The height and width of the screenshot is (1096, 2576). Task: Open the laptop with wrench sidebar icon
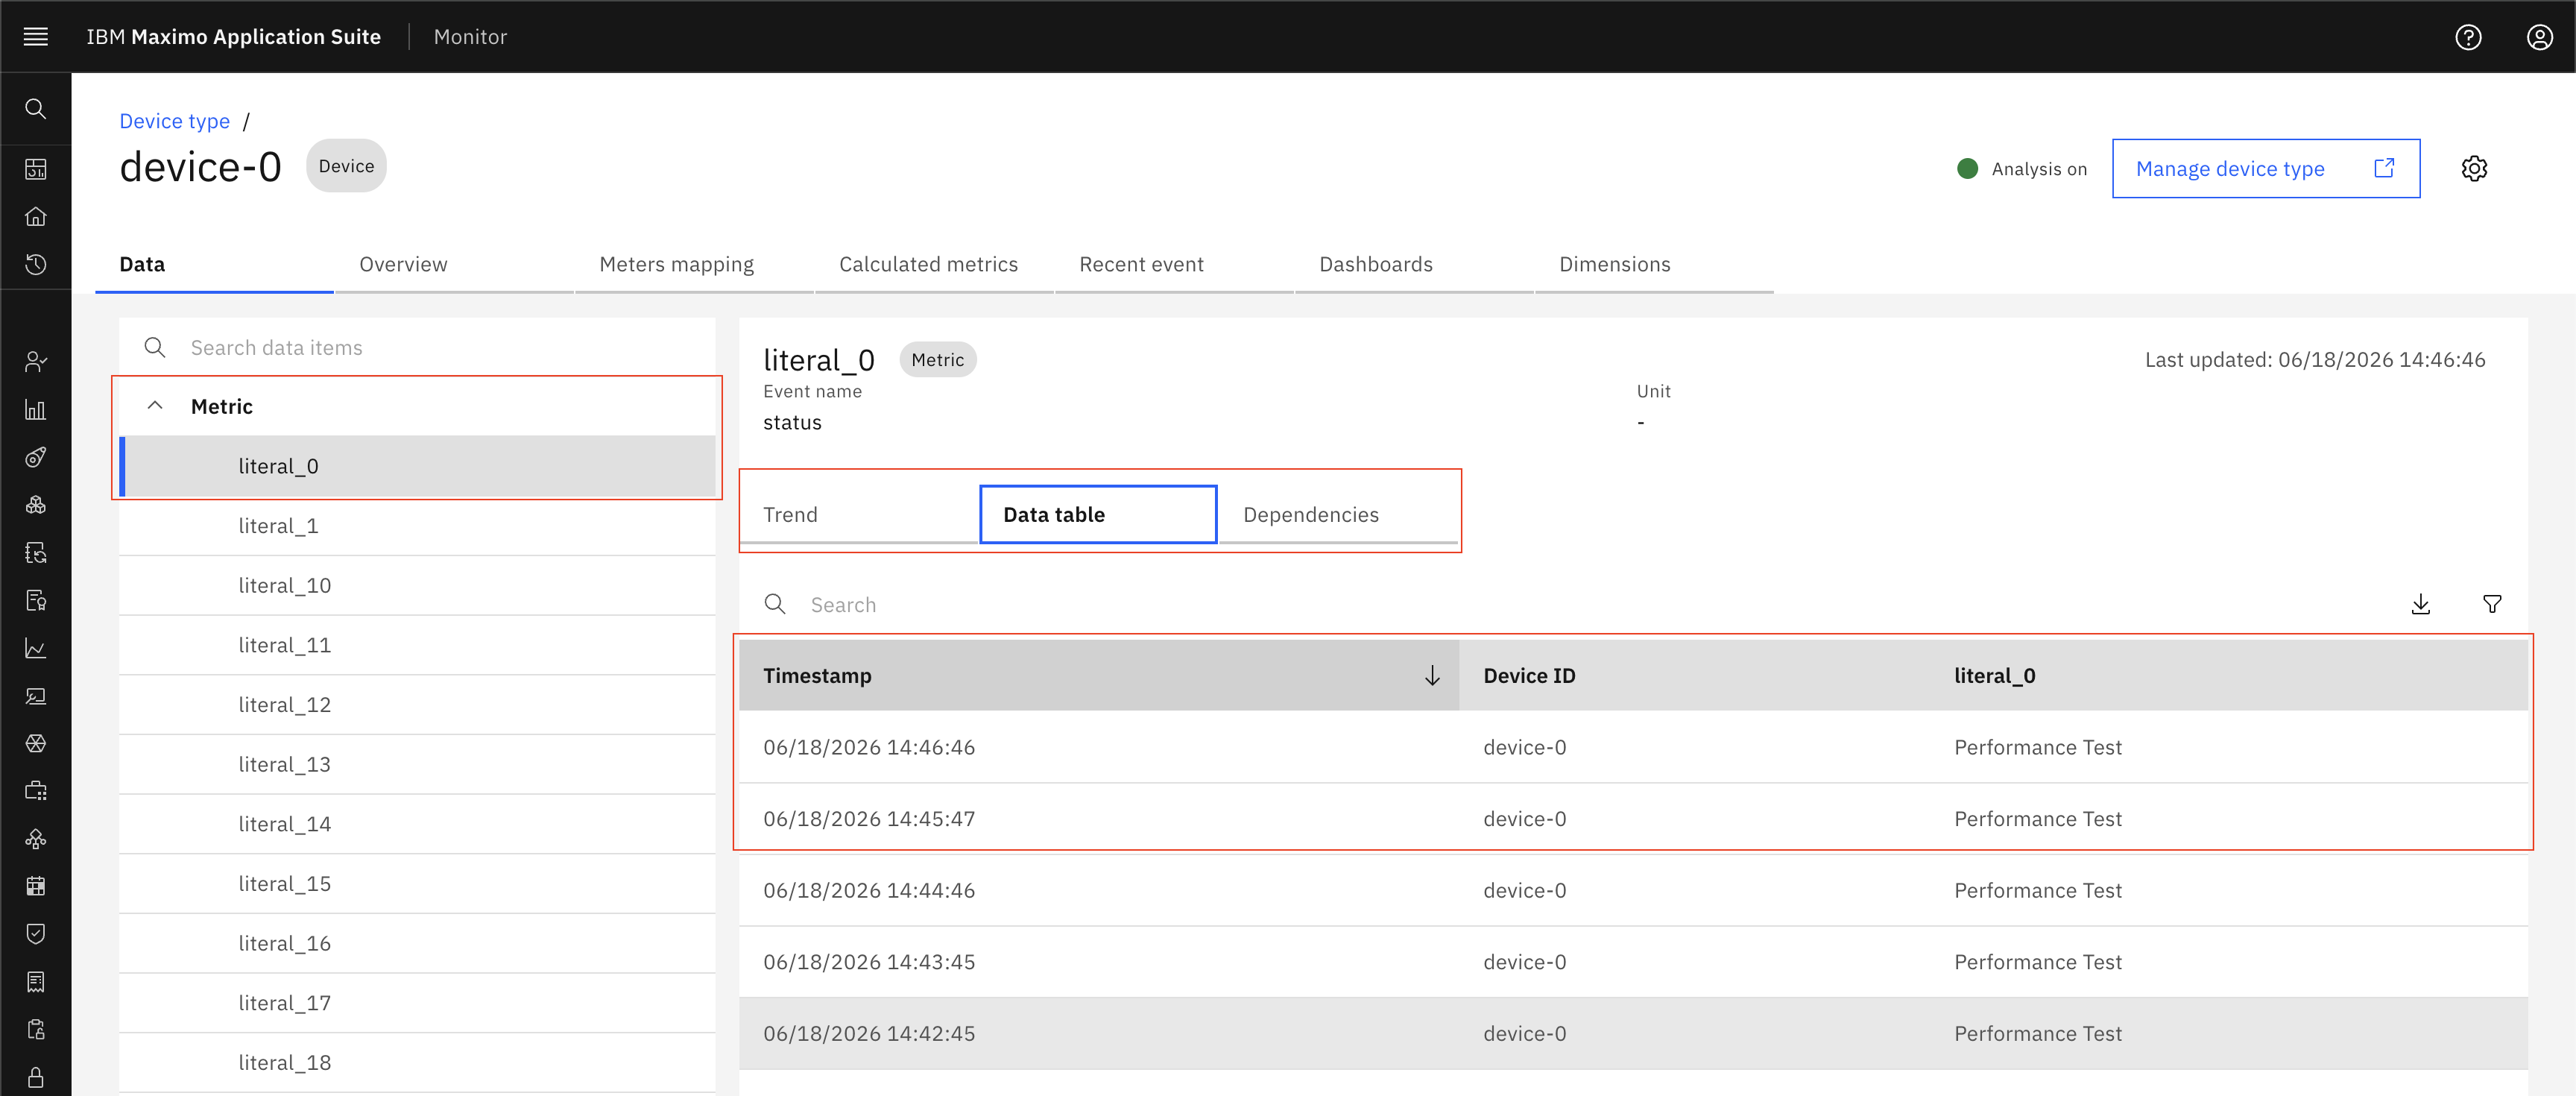tap(36, 696)
